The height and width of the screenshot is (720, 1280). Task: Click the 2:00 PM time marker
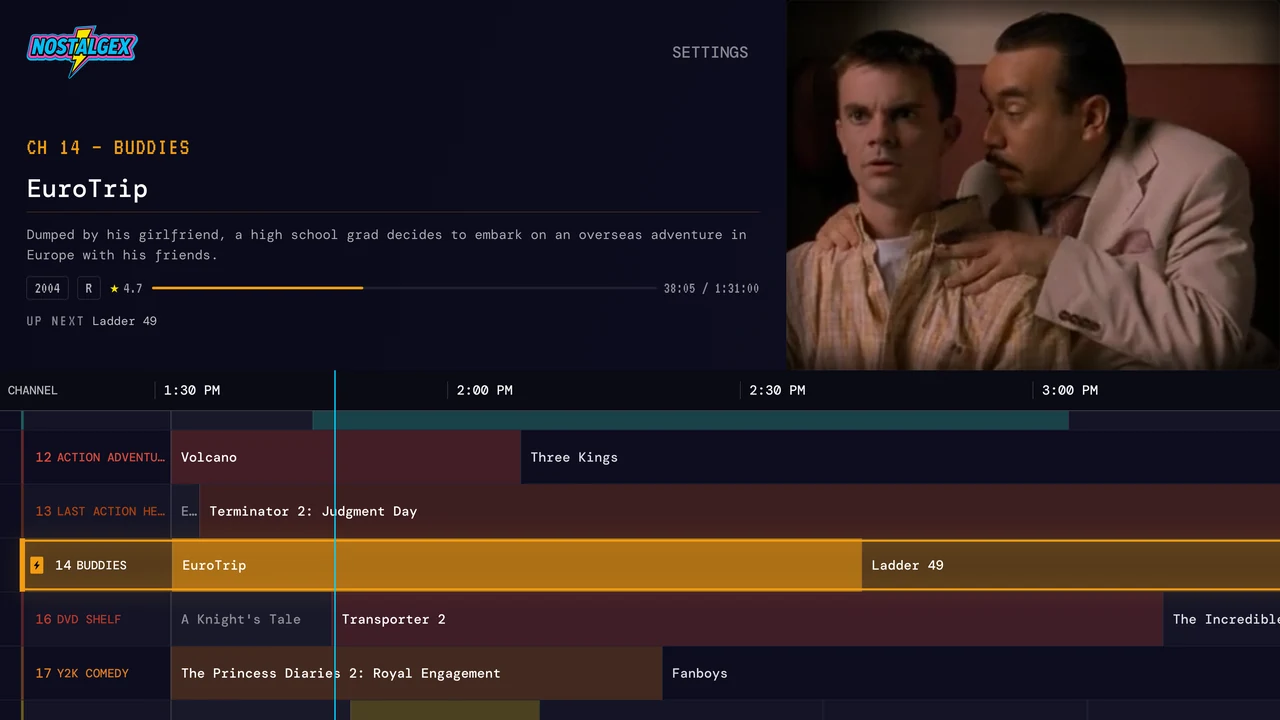tap(485, 390)
